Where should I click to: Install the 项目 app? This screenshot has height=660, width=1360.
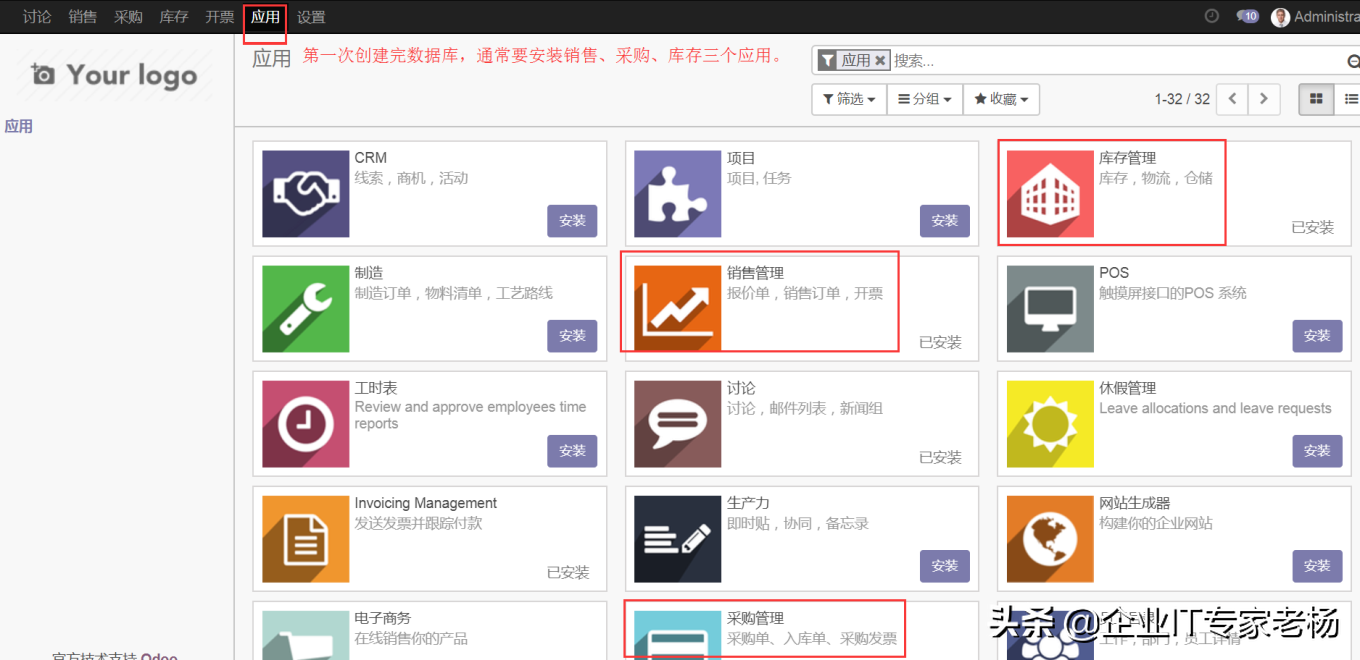coord(944,220)
